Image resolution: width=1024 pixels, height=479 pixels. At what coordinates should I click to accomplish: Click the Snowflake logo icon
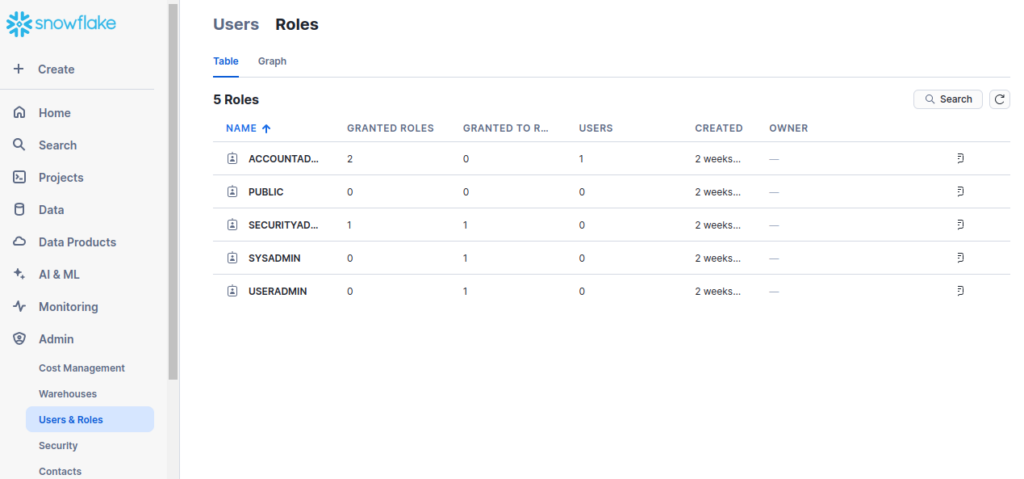tap(20, 22)
